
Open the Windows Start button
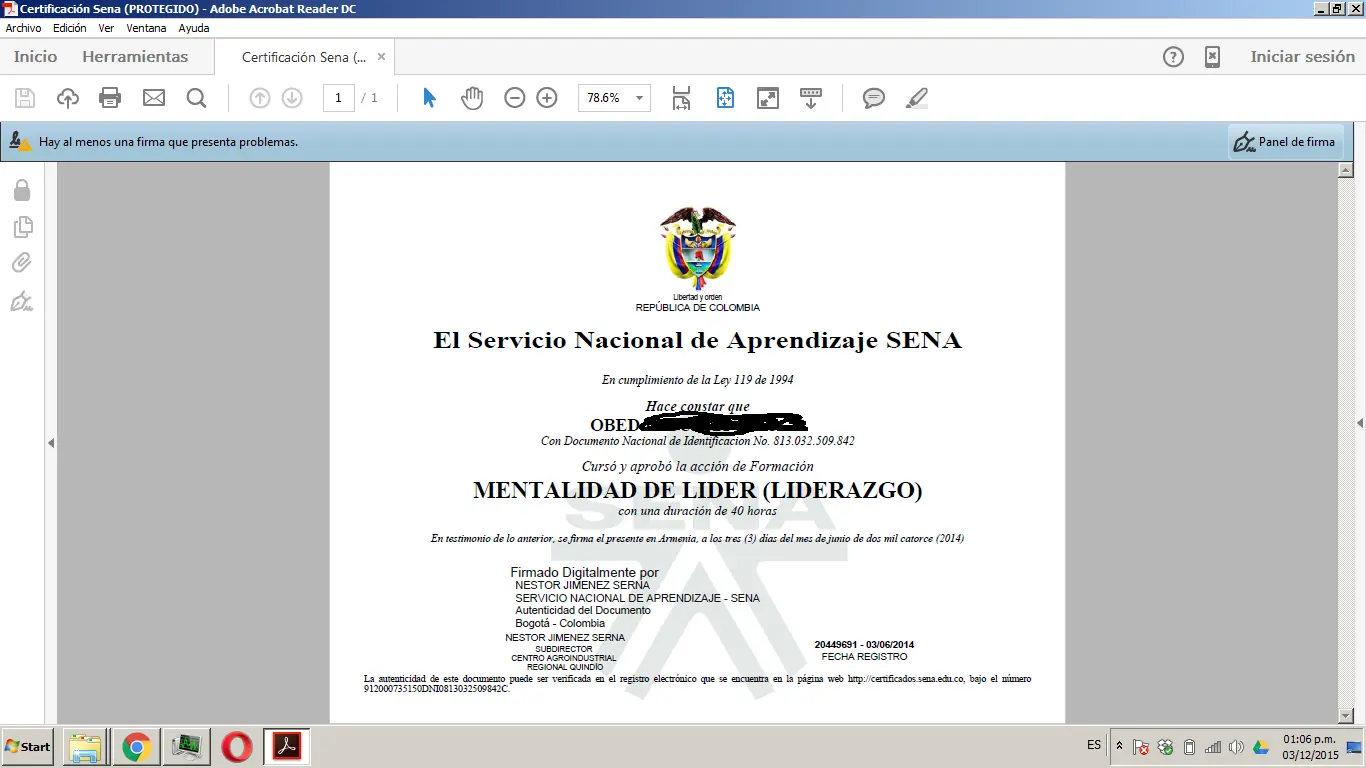[x=28, y=747]
